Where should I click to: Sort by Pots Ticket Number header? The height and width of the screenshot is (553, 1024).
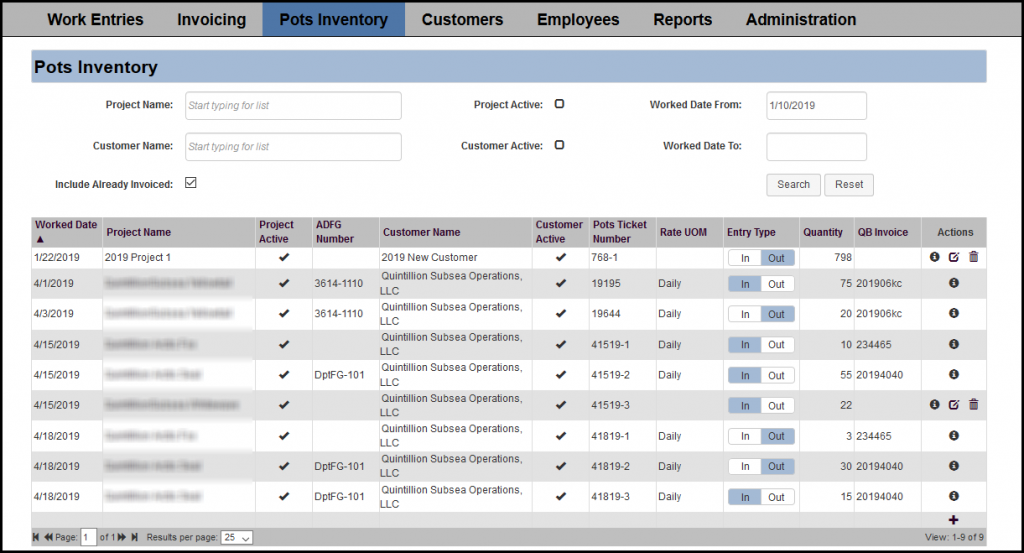620,232
